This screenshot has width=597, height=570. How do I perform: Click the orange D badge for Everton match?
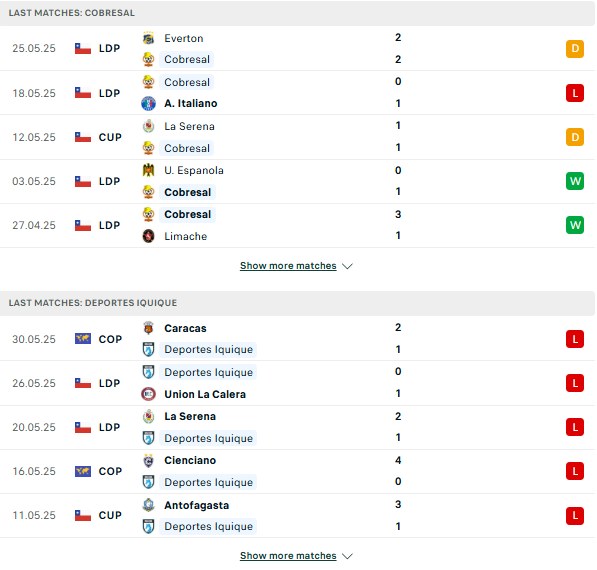575,49
